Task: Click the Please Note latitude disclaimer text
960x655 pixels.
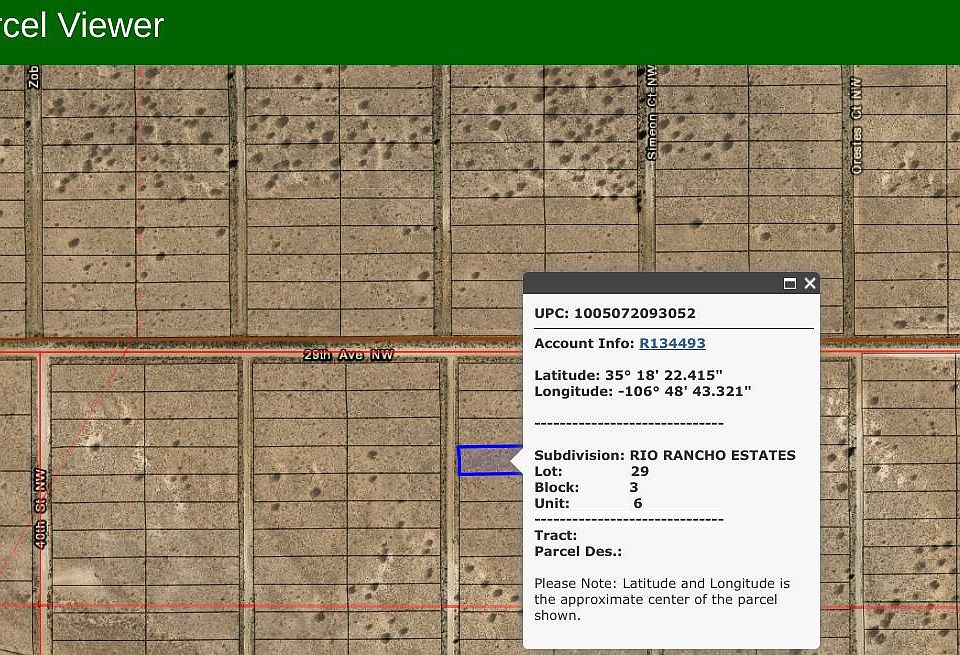Action: click(662, 599)
